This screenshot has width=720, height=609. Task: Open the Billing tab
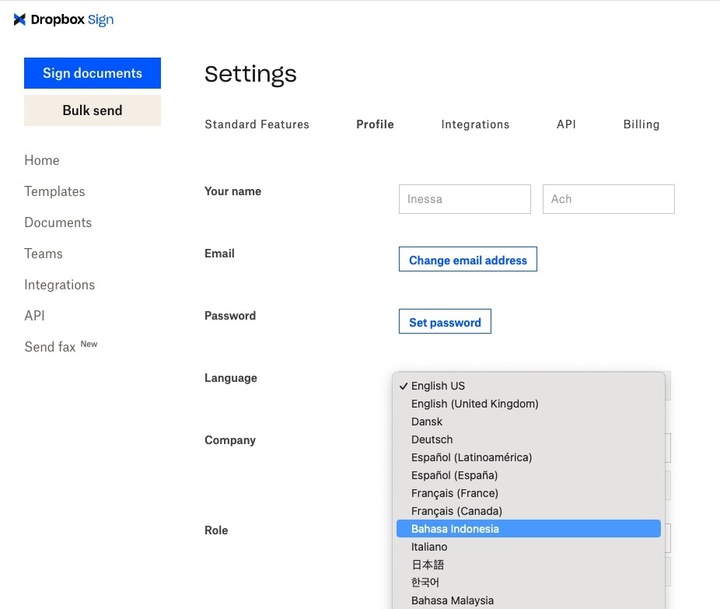[x=641, y=124]
